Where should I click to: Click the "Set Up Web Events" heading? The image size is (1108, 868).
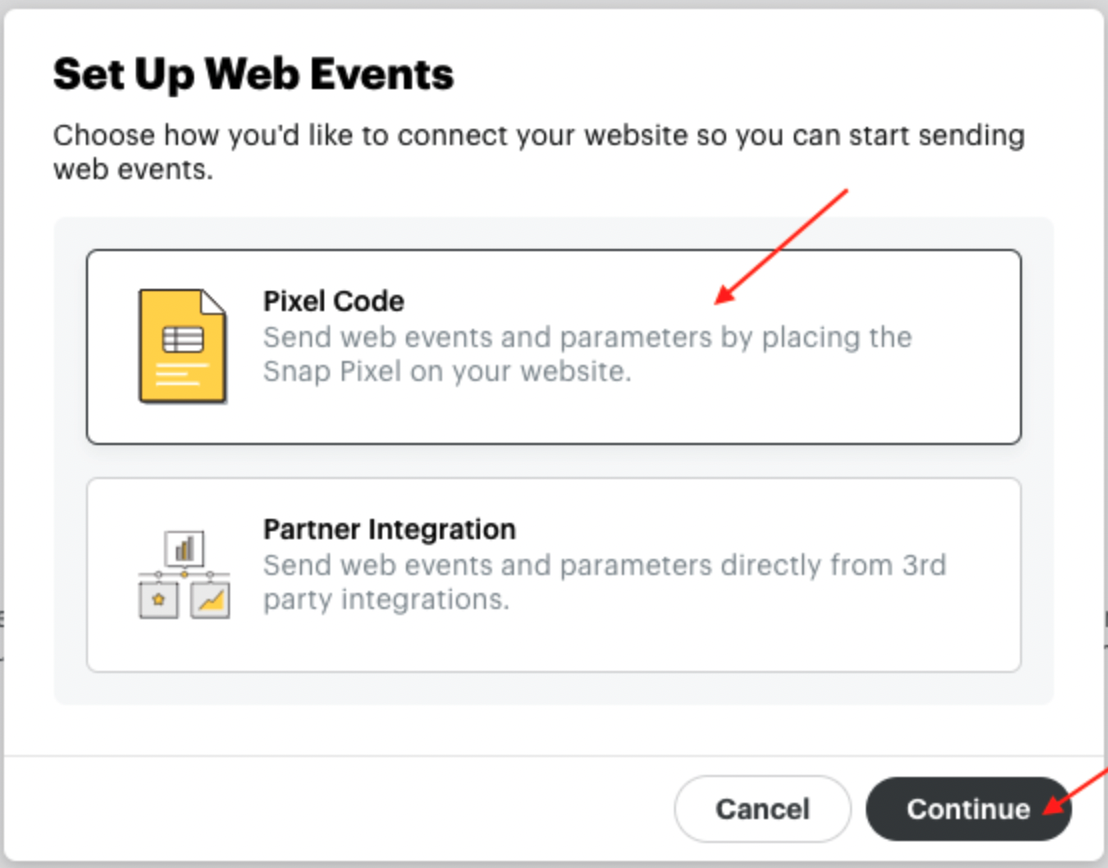click(x=253, y=74)
